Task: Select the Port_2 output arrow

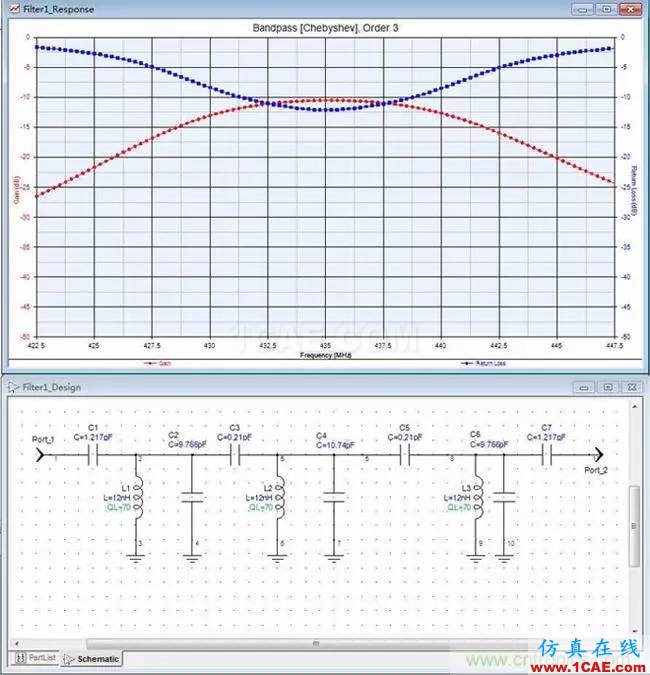Action: [x=599, y=454]
